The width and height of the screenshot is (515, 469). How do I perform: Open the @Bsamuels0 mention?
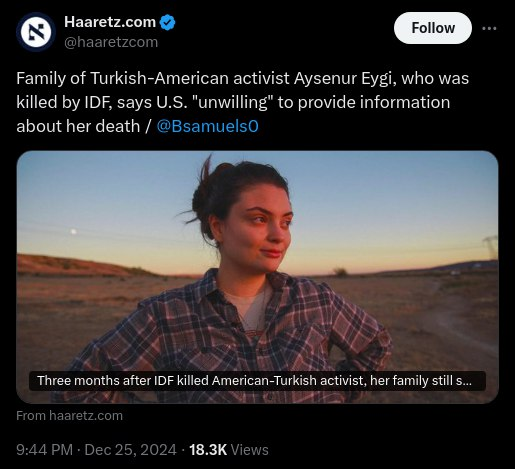pyautogui.click(x=207, y=126)
